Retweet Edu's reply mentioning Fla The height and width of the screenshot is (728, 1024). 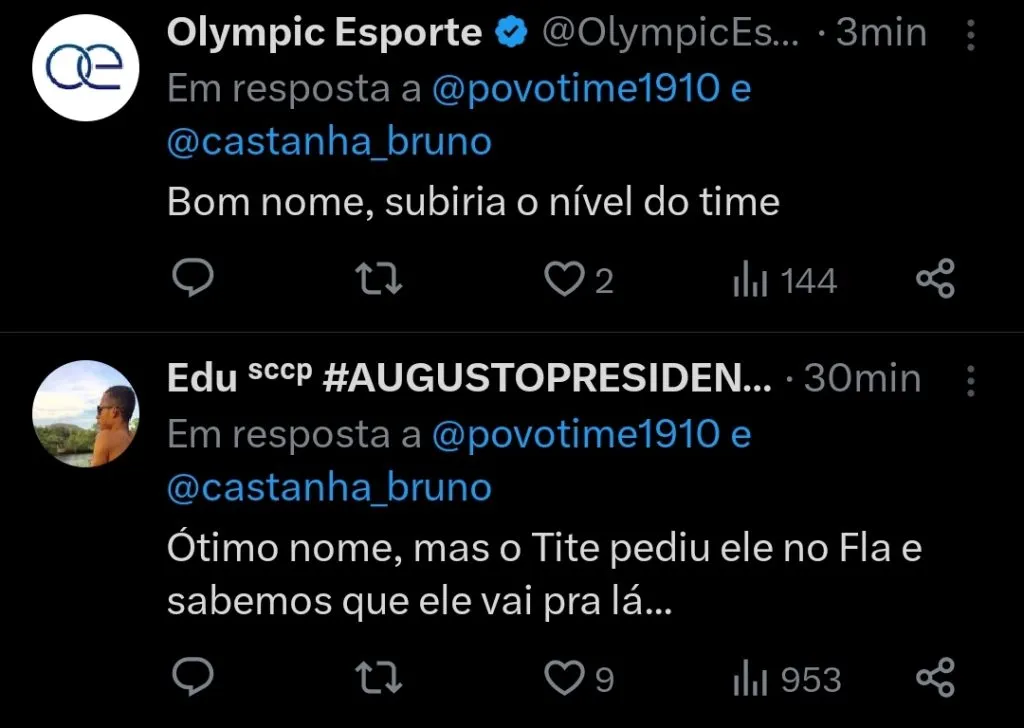pos(378,678)
